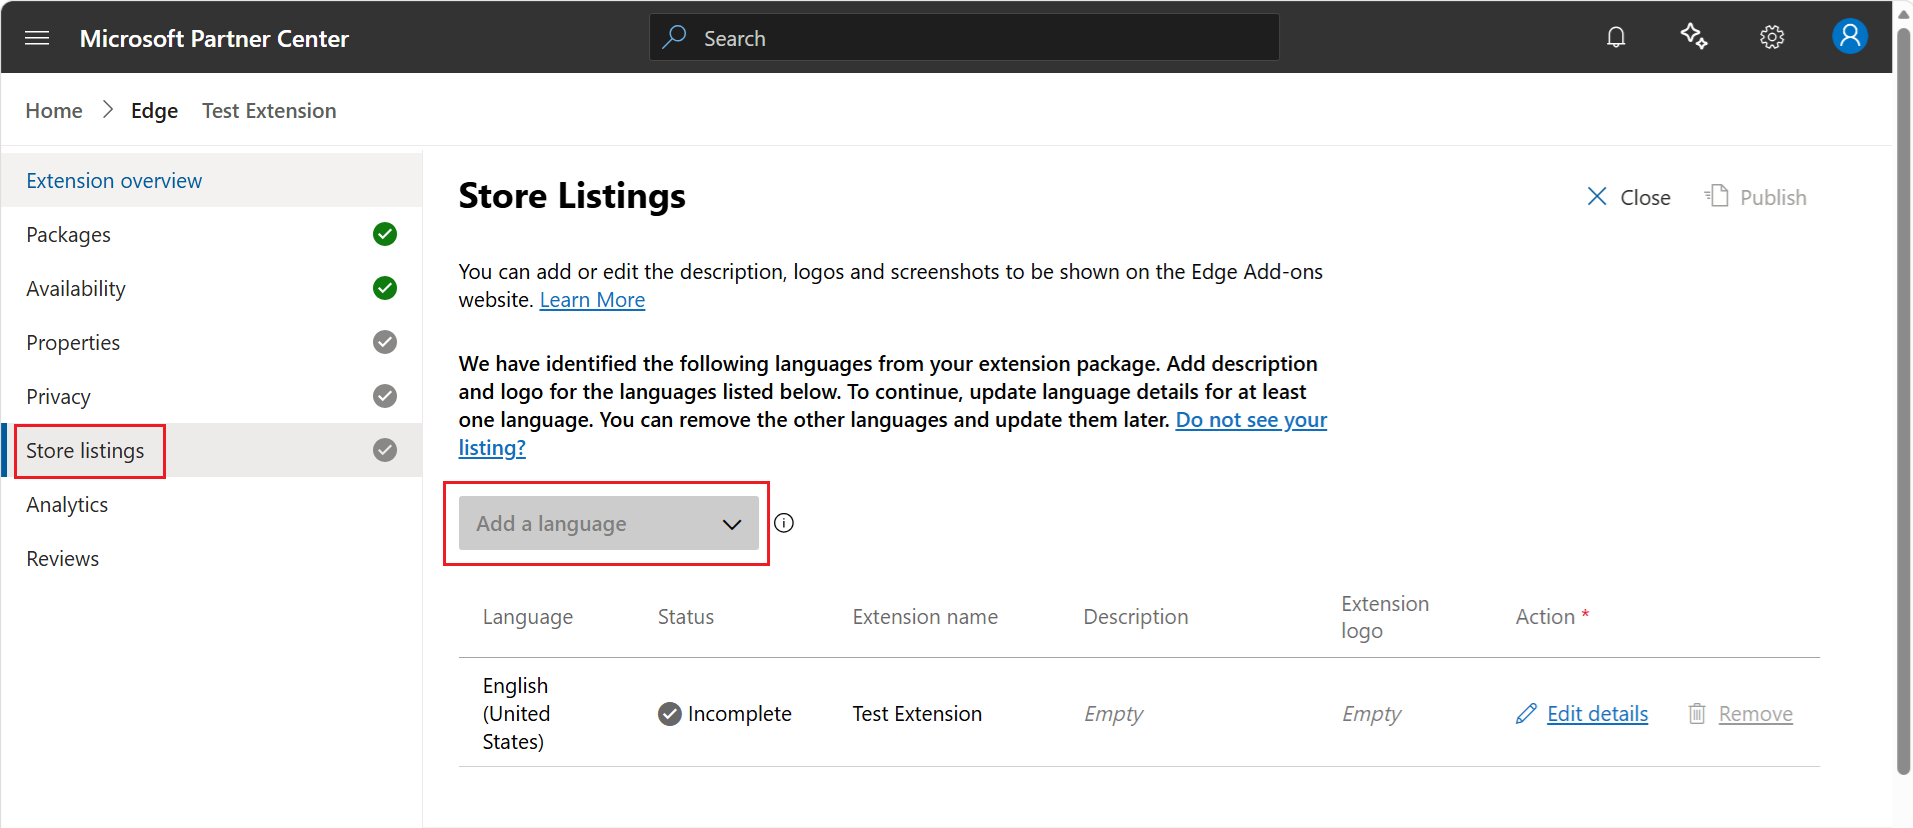Click the Privacy gray checkmark status icon
The width and height of the screenshot is (1913, 828).
(x=385, y=396)
